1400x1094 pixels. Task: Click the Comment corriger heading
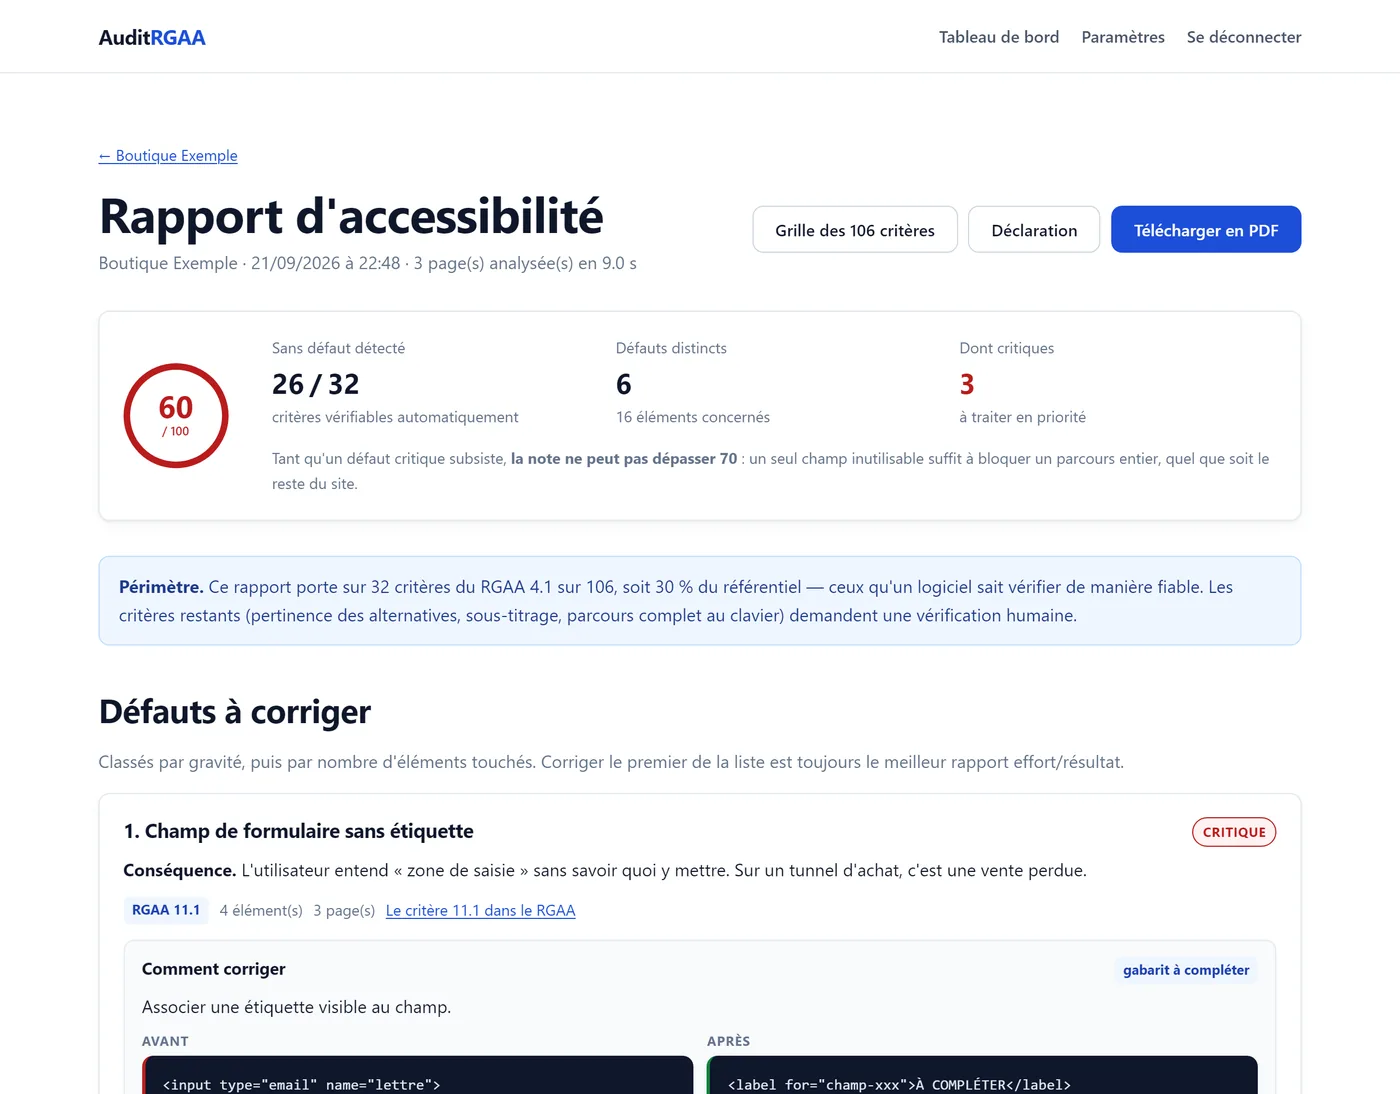214,969
